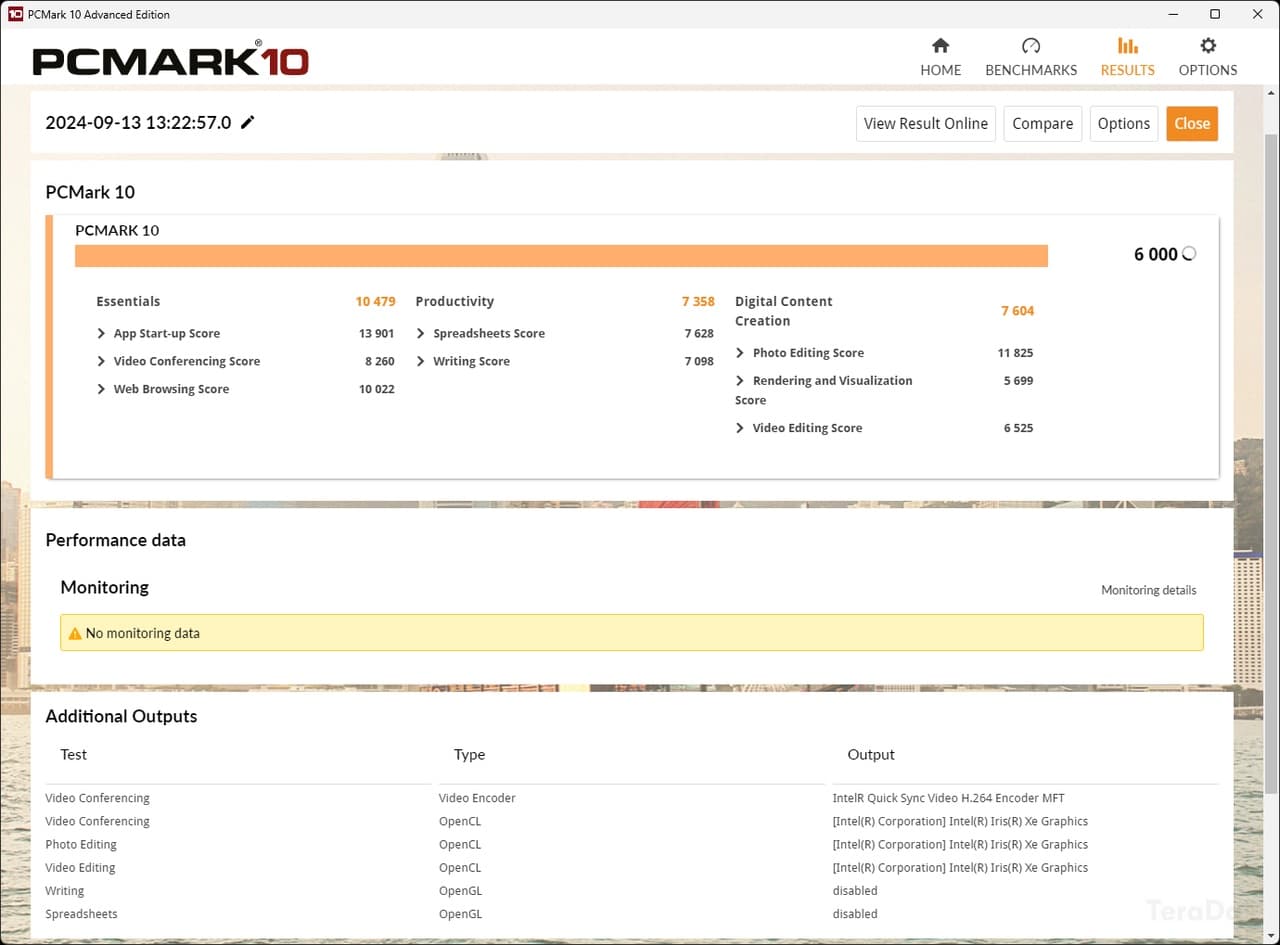Click the Writing value 7 098
This screenshot has width=1280, height=945.
pos(699,361)
